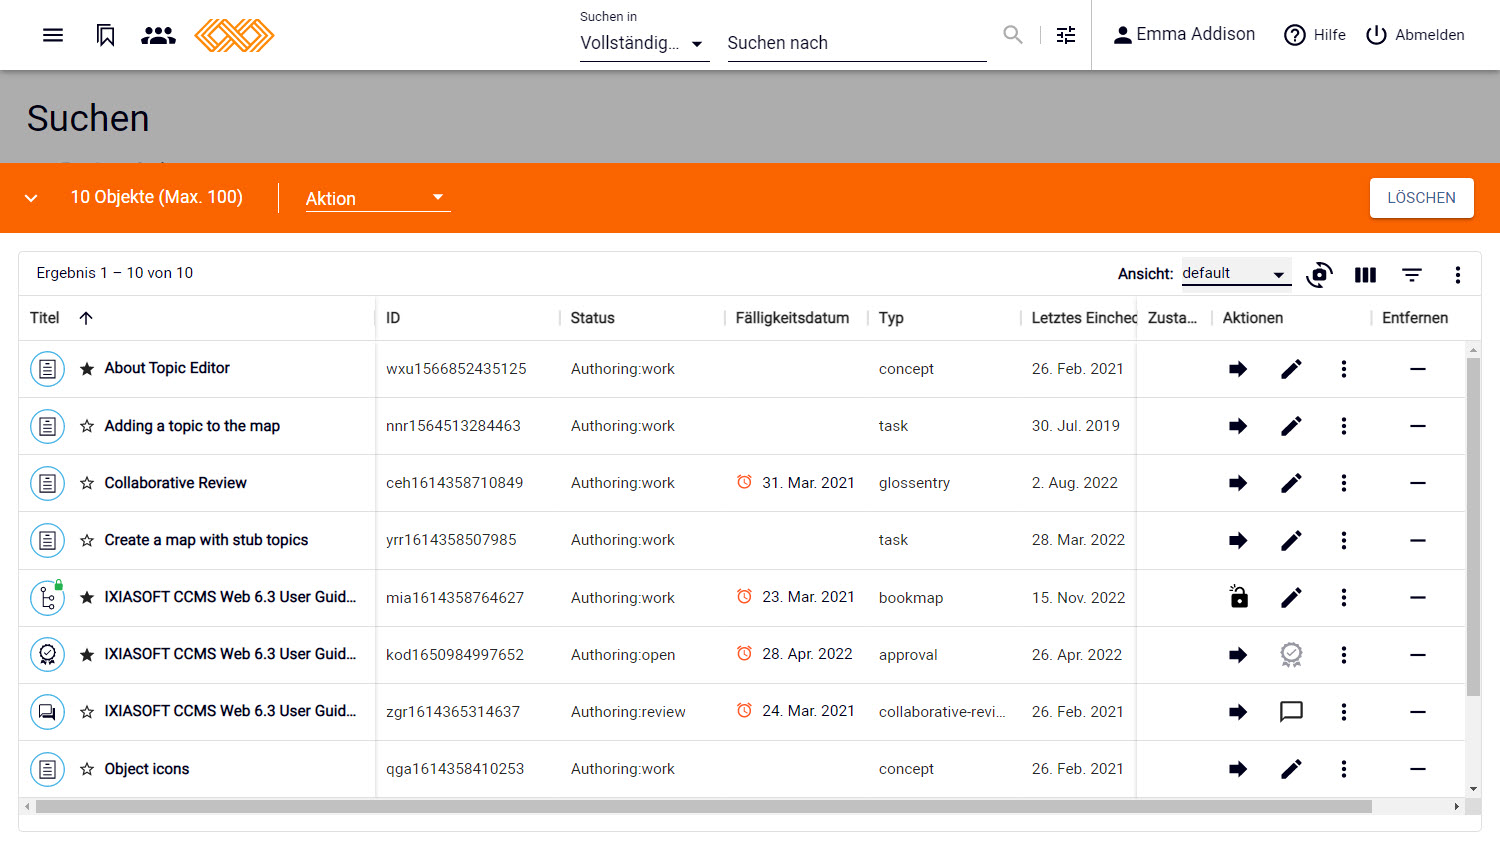Open advanced search options tune icon
1500x850 pixels.
[x=1066, y=35]
